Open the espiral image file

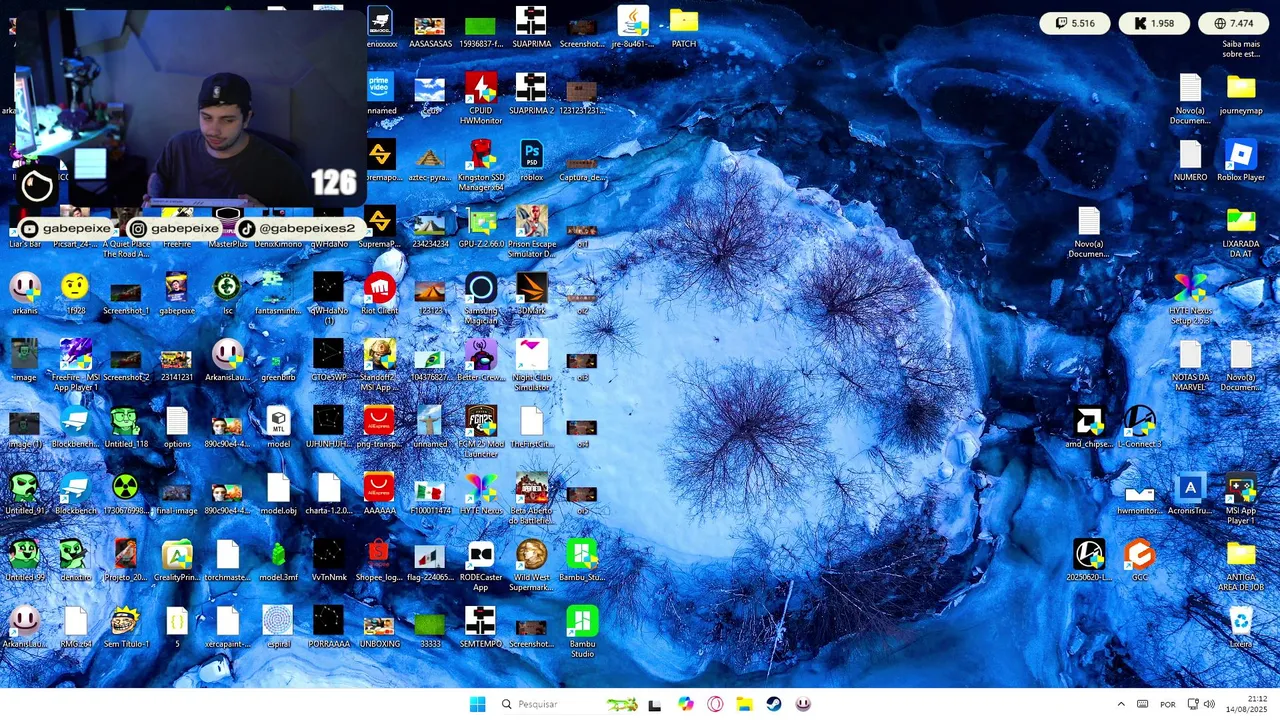point(278,627)
